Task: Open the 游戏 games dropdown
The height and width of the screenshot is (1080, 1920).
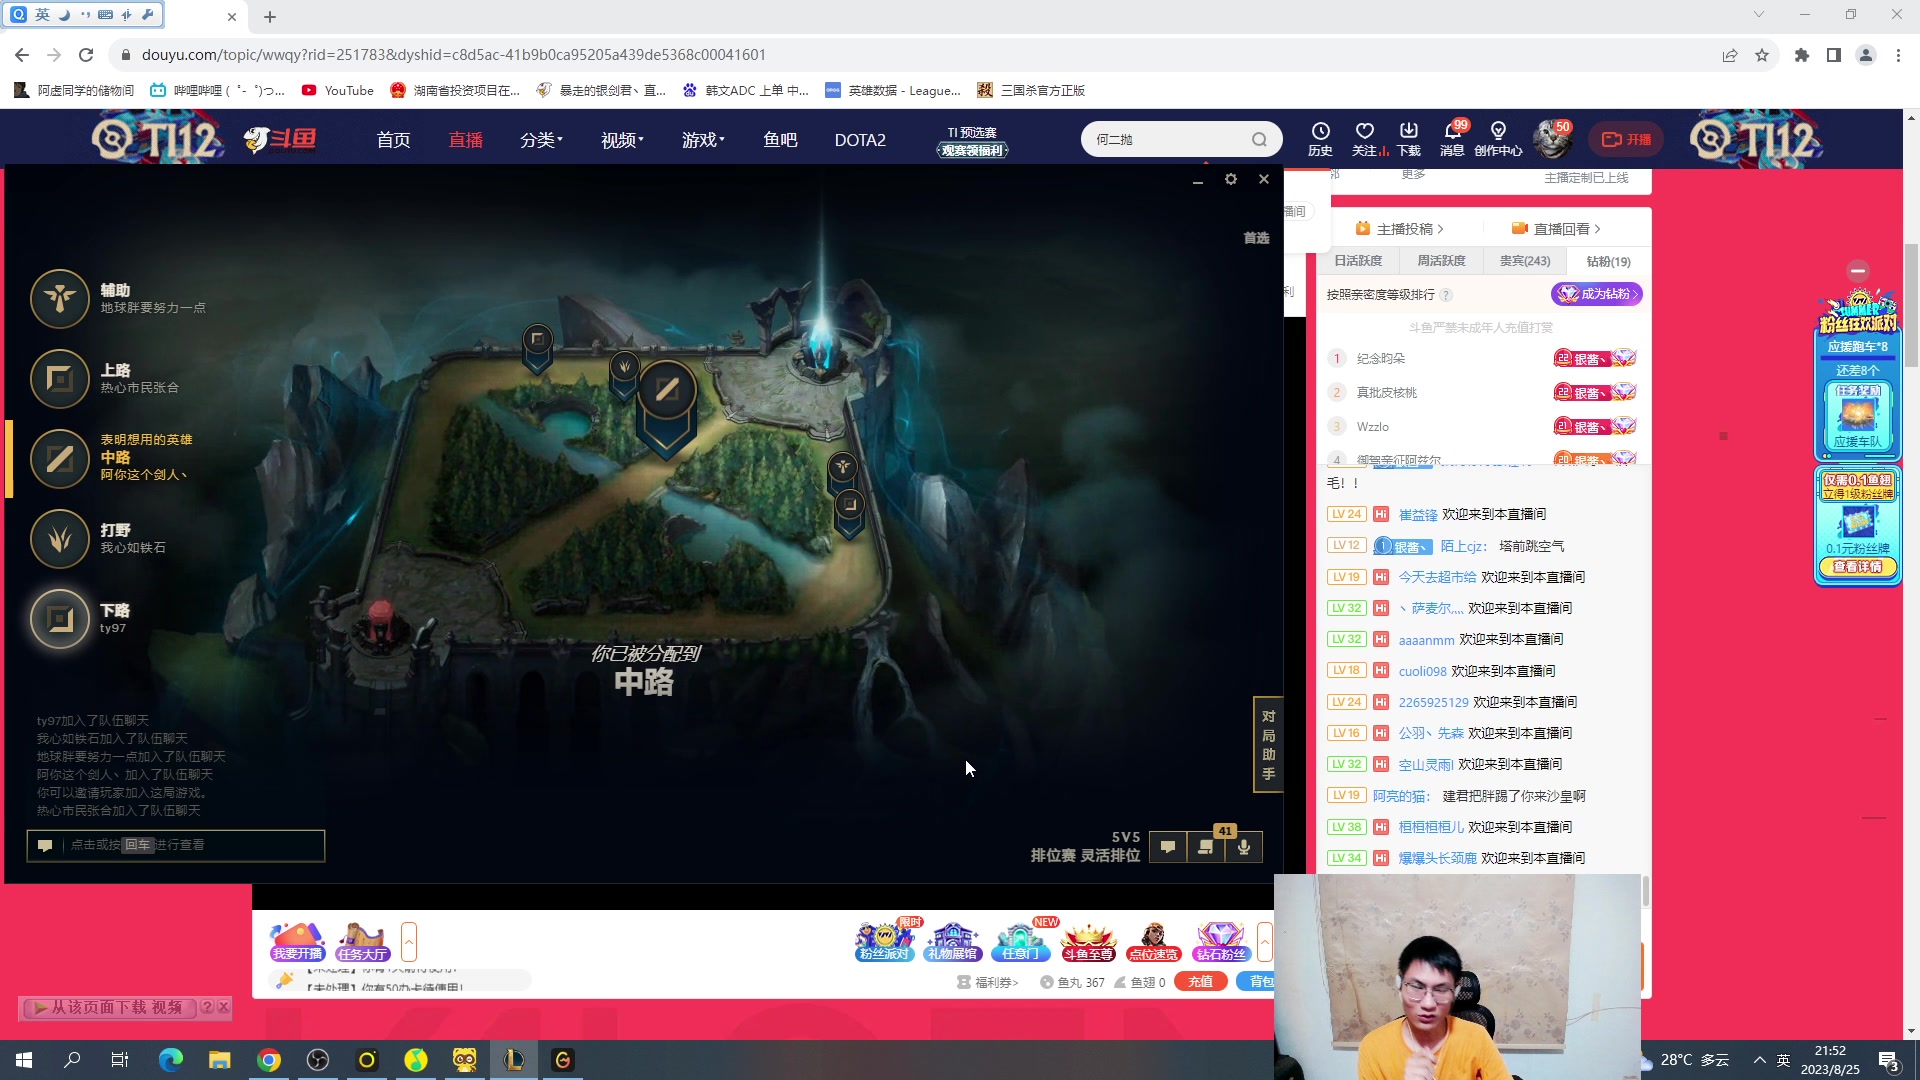Action: point(703,139)
